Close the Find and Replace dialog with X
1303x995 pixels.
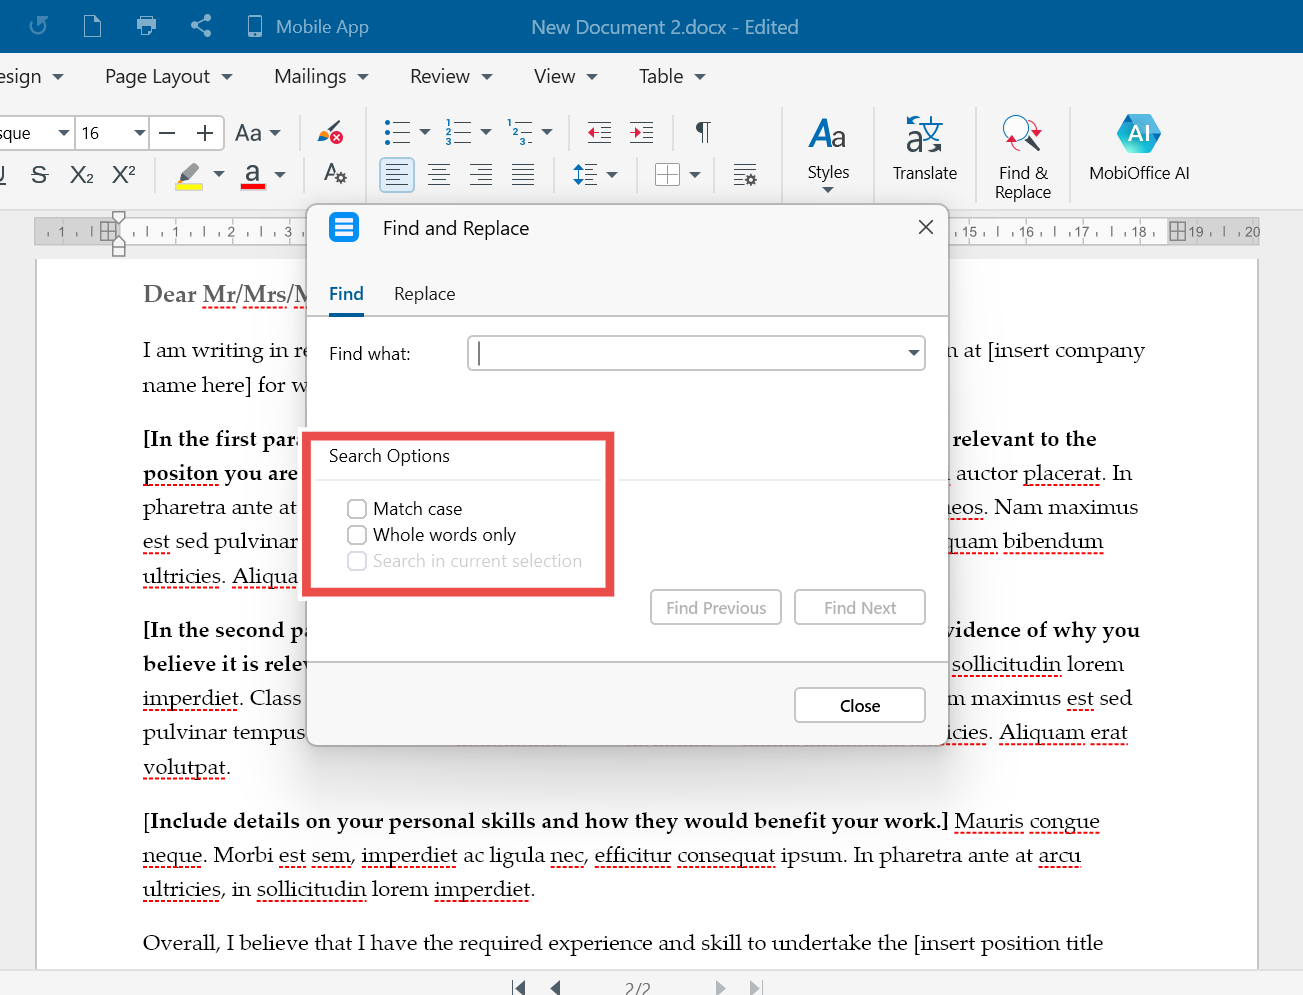click(926, 227)
